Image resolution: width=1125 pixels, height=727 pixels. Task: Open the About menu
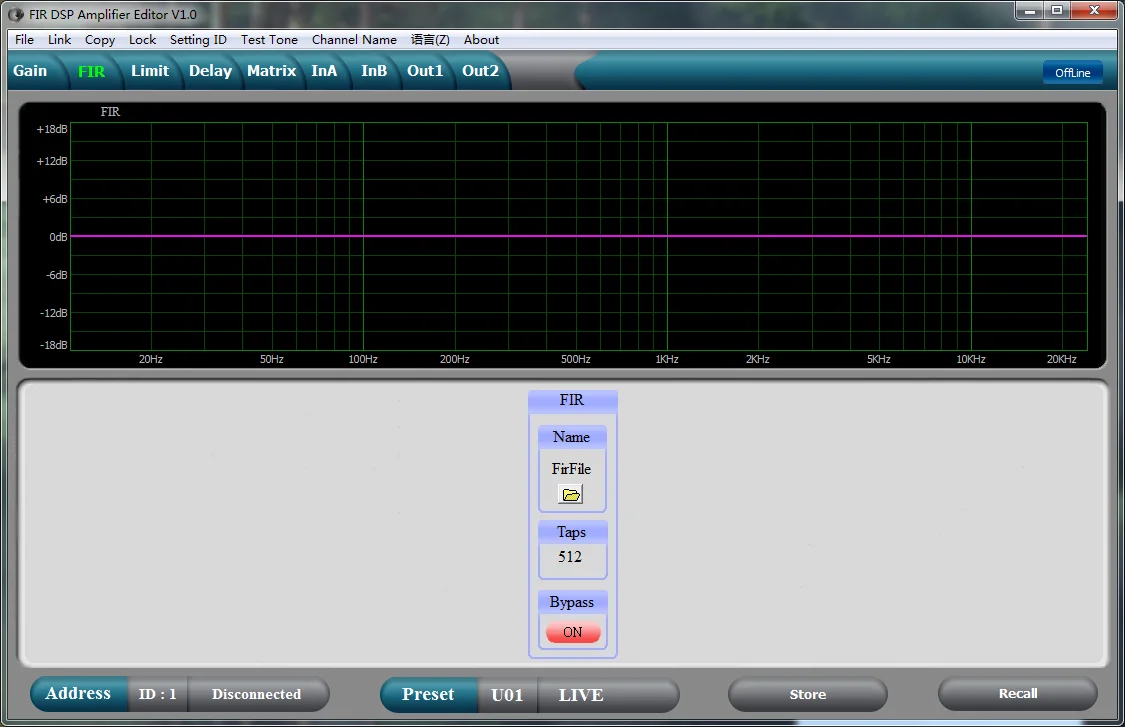tap(481, 40)
